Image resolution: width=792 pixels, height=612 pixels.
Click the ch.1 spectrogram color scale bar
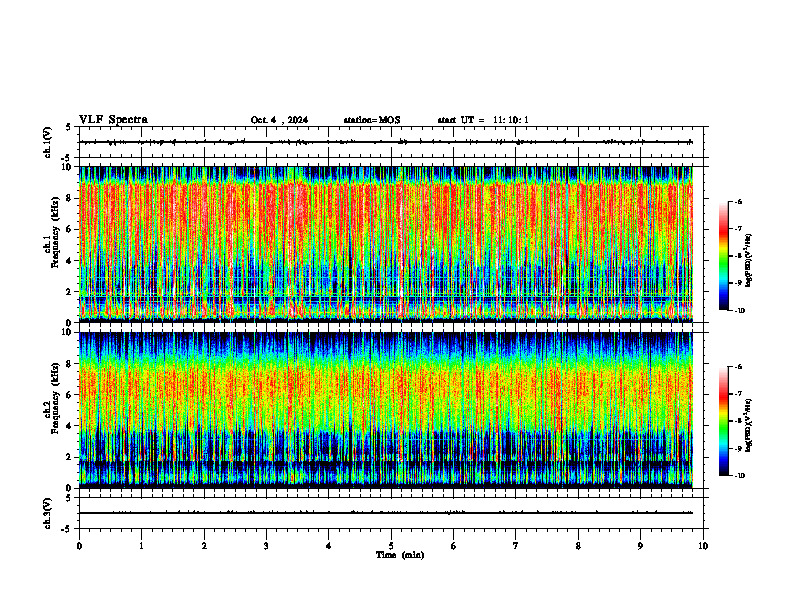click(723, 256)
